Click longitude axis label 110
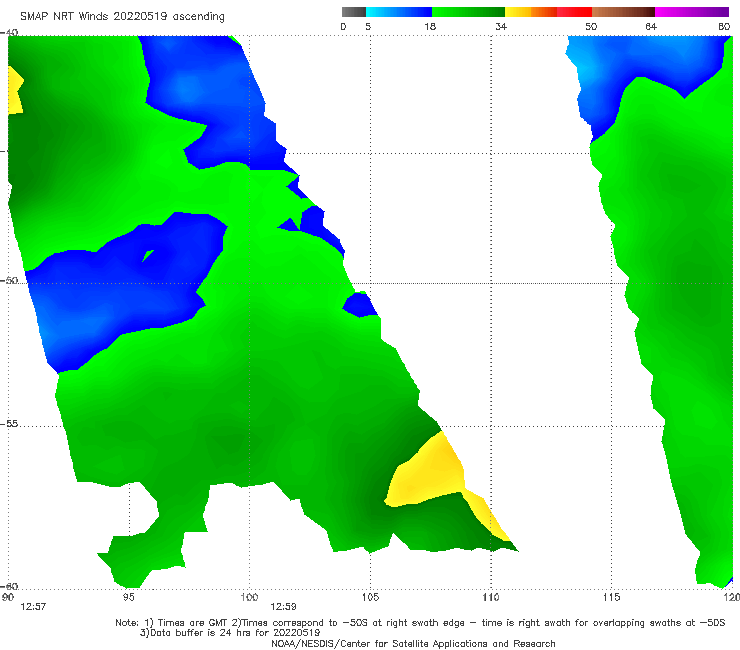This screenshot has width=740, height=650. point(491,597)
